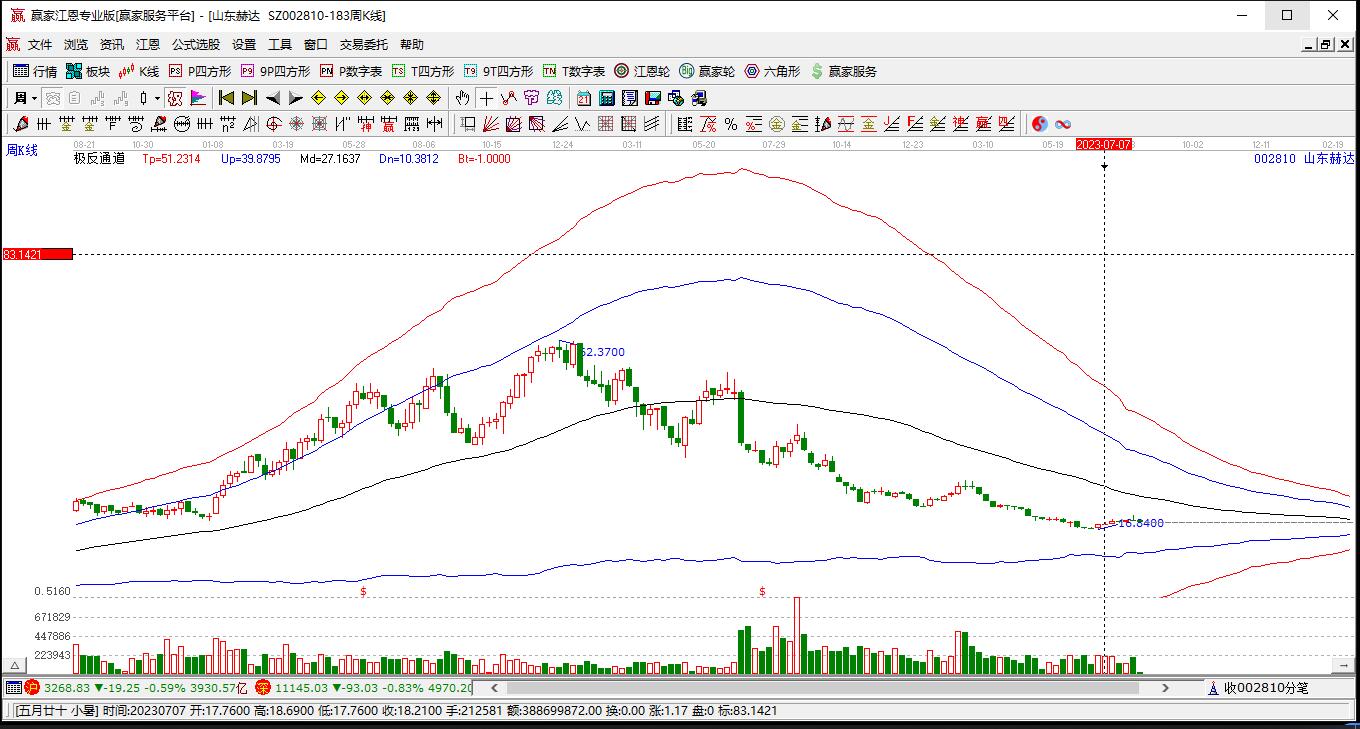Open the T四方形 square tool
This screenshot has height=729, width=1360.
tap(423, 71)
